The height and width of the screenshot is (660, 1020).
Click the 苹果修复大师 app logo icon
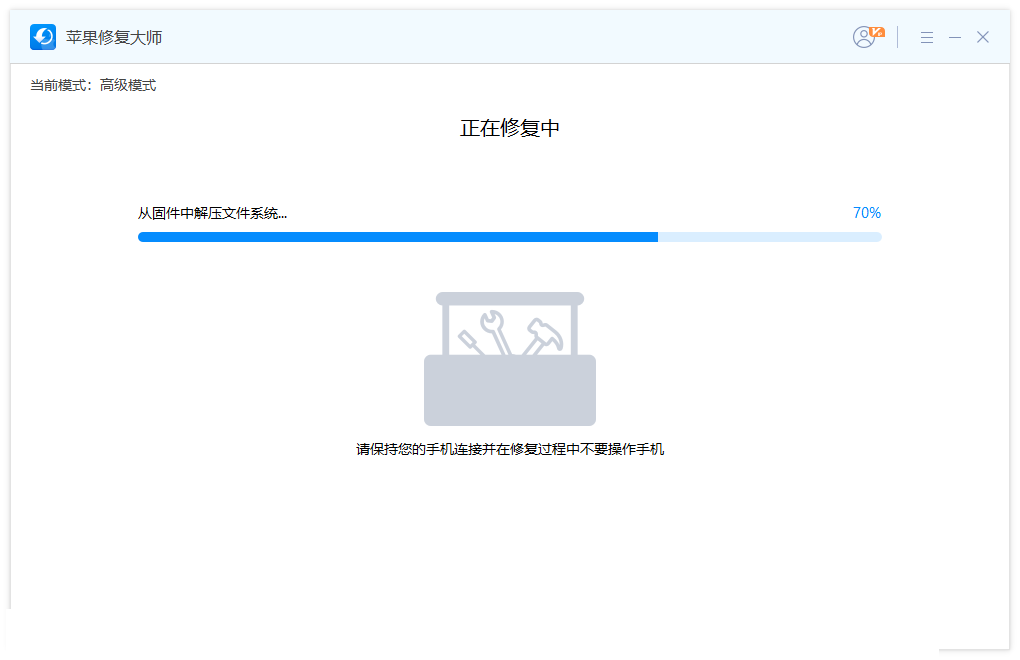(43, 37)
